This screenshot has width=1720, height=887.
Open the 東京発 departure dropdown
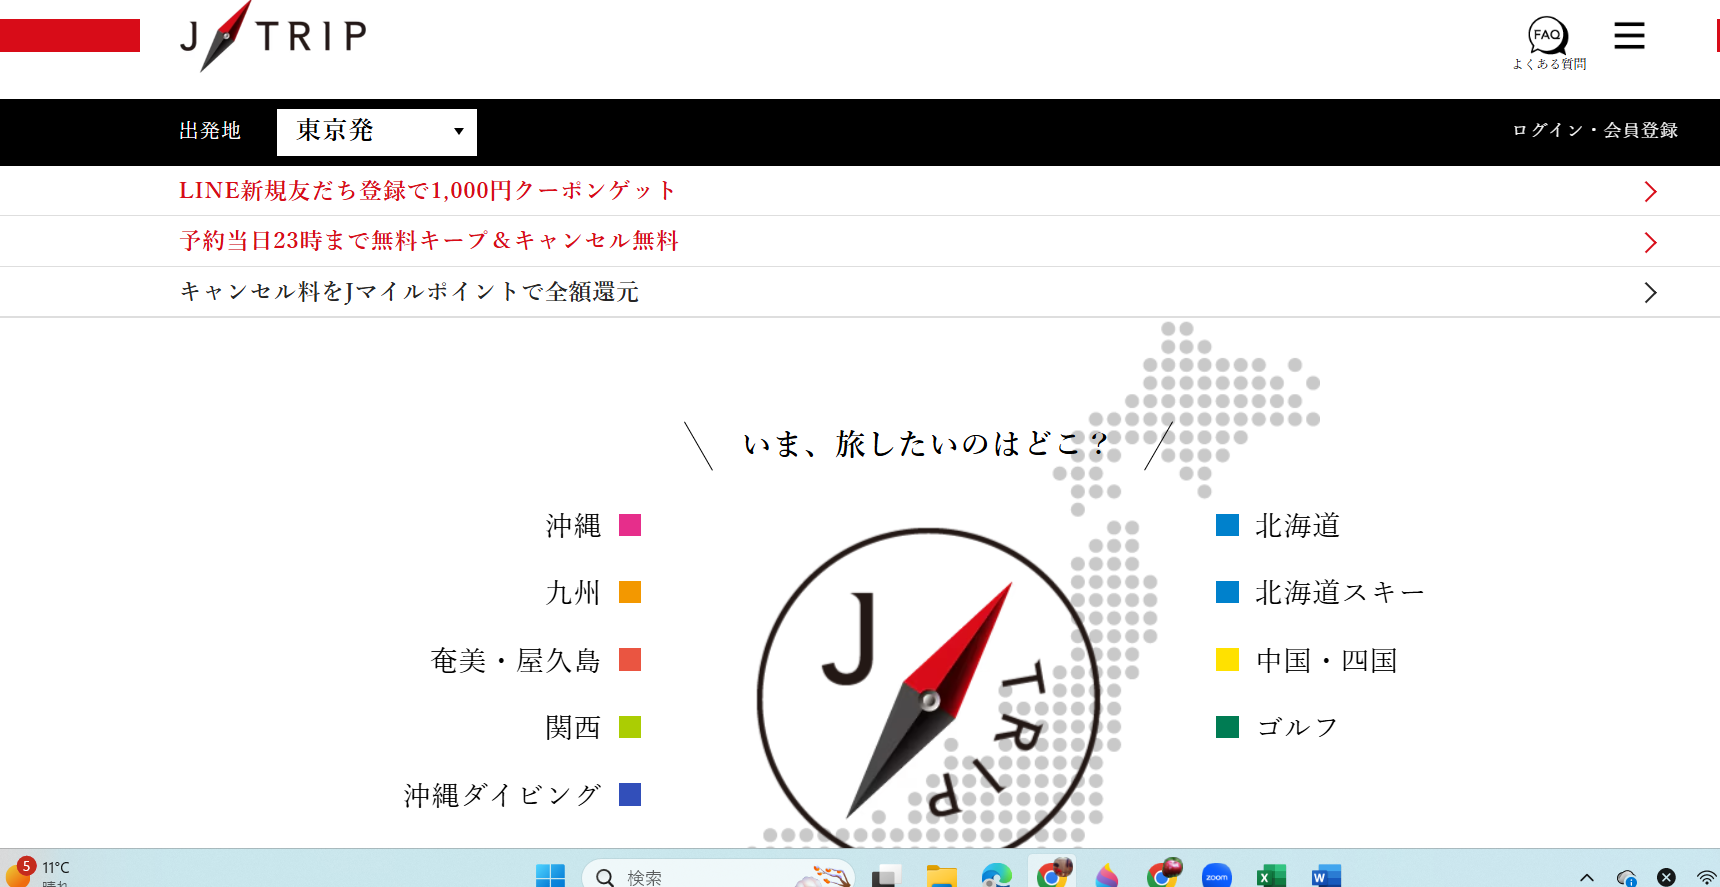point(376,132)
